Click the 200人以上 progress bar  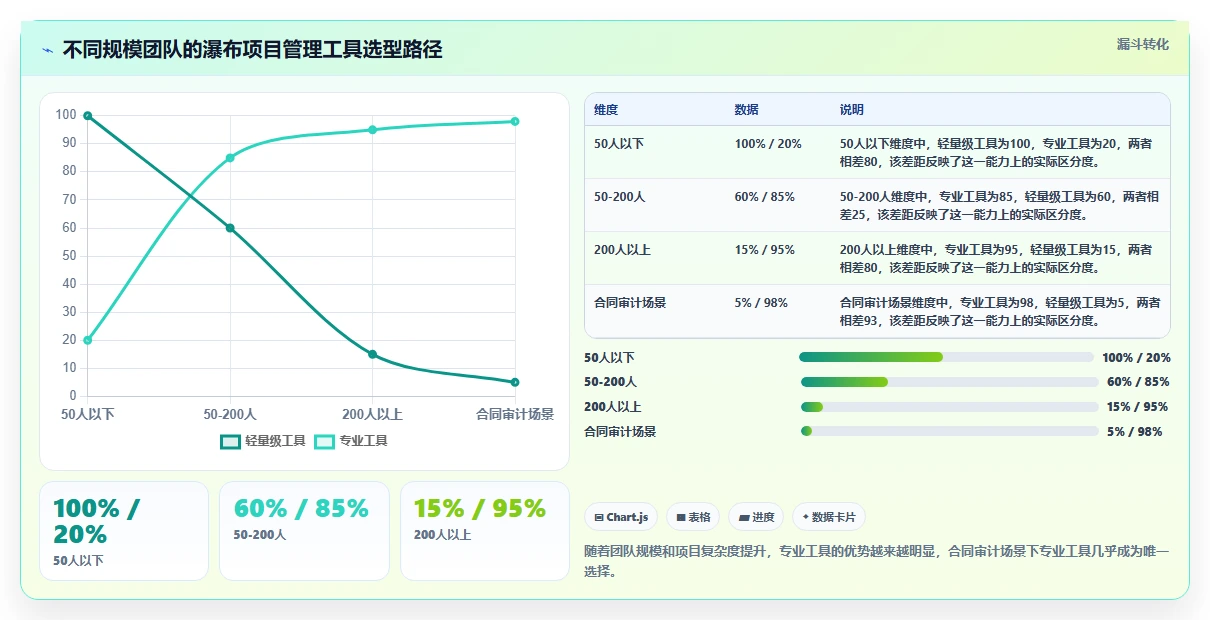[950, 407]
